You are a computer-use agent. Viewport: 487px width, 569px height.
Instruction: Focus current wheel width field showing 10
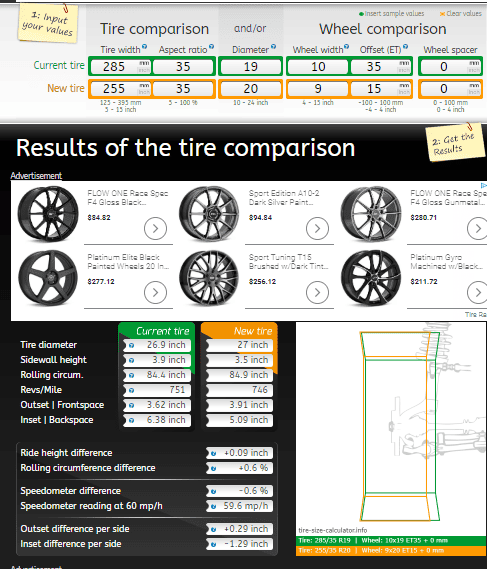click(x=318, y=67)
